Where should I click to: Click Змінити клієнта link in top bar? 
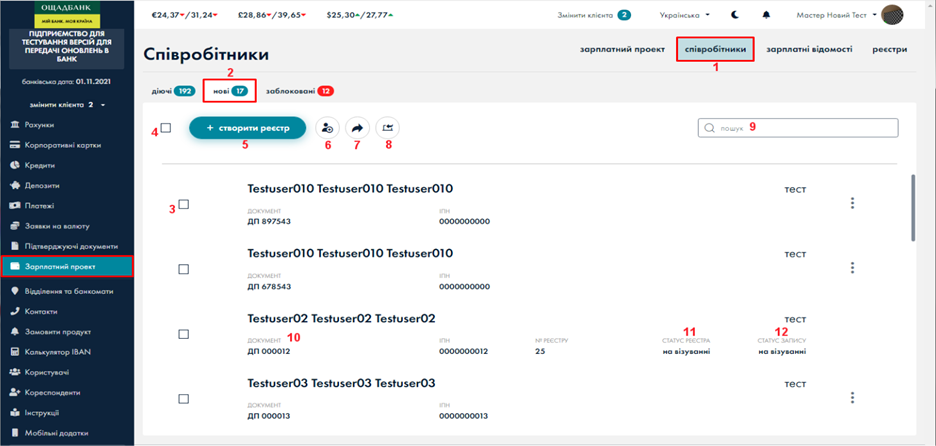[x=594, y=15]
